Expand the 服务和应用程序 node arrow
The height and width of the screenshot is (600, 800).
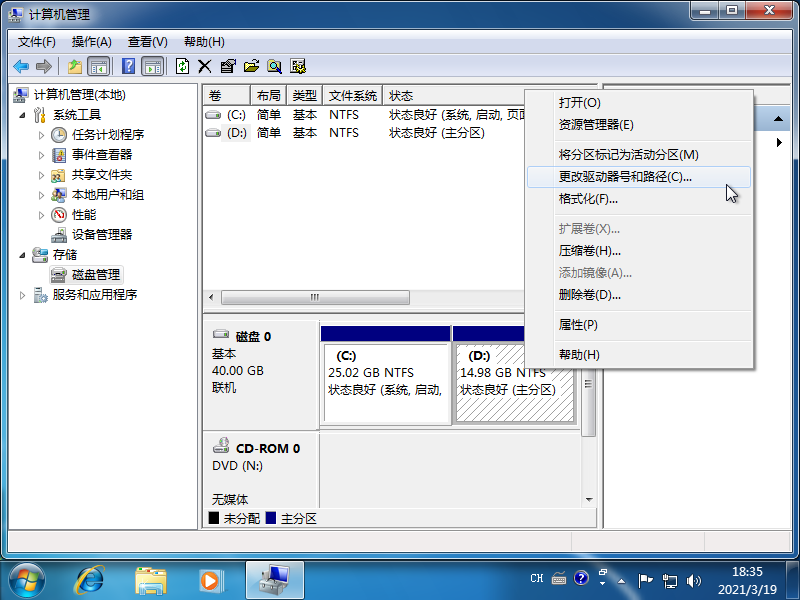point(22,295)
